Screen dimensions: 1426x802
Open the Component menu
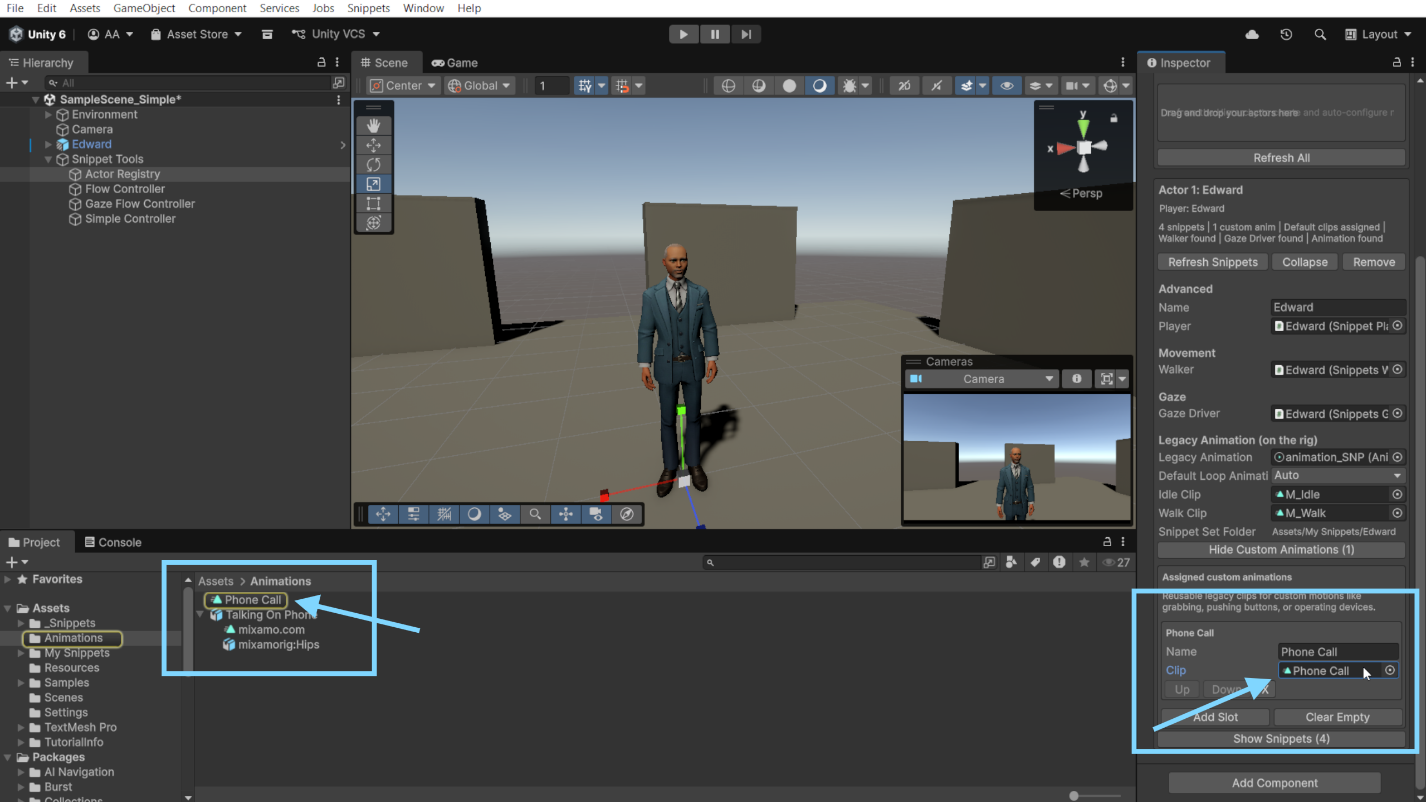pyautogui.click(x=217, y=8)
